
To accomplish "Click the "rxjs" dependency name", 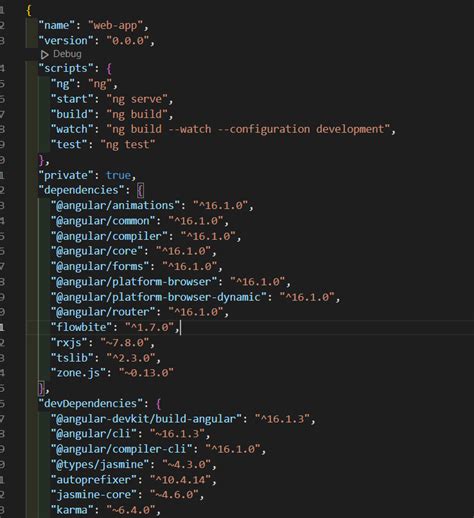I will click(69, 343).
